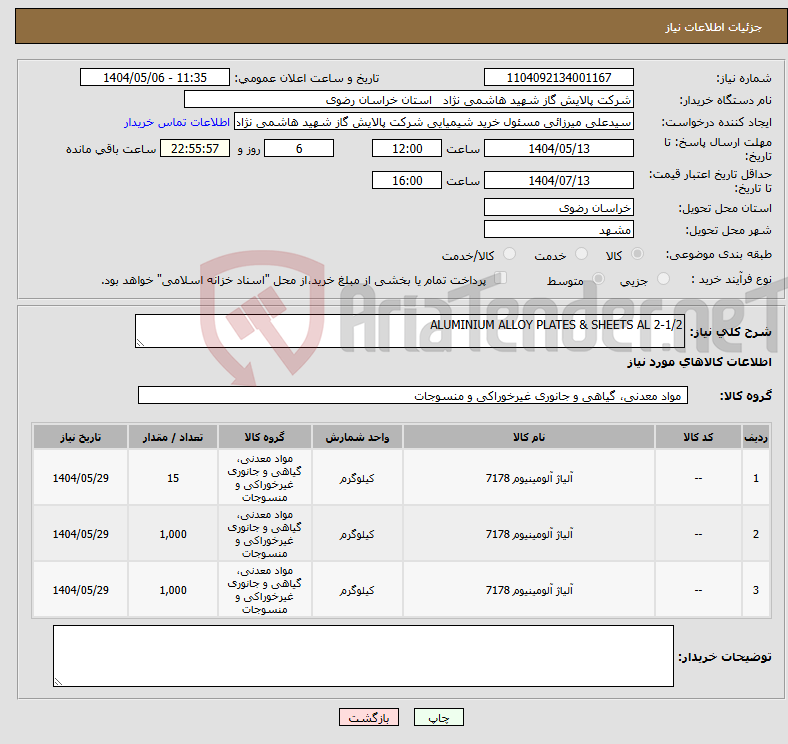Click row number 3 in the table
Image resolution: width=788 pixels, height=744 pixels.
point(755,590)
